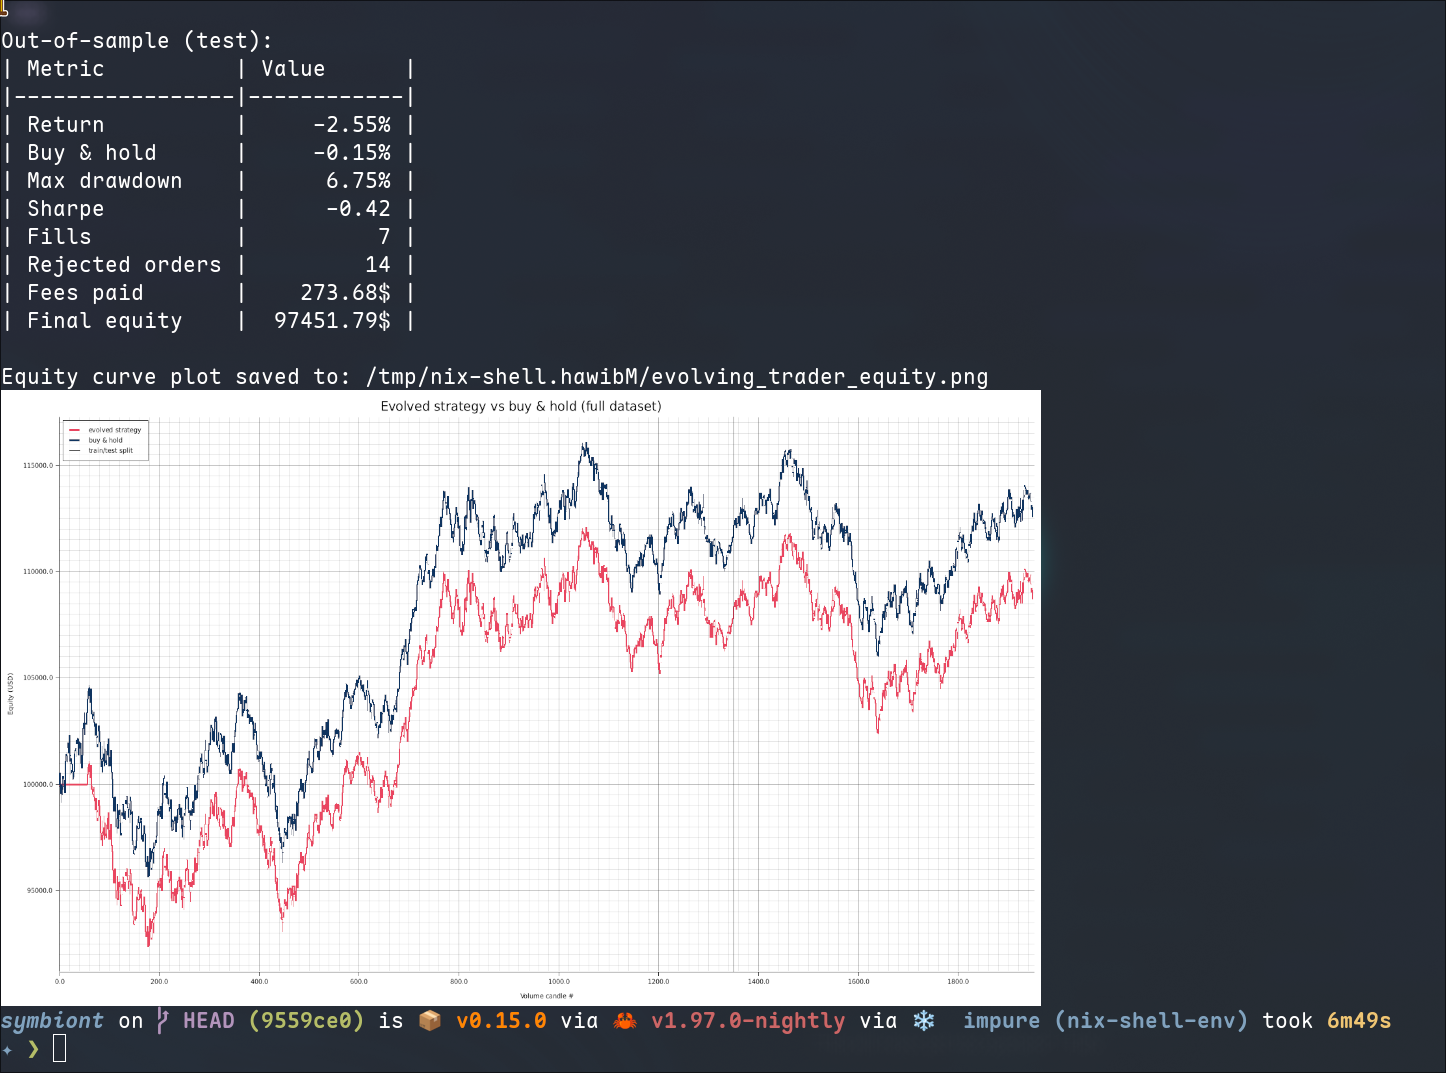This screenshot has height=1073, width=1446.
Task: Click the Max drawdown value '6.75%'
Action: (x=358, y=181)
